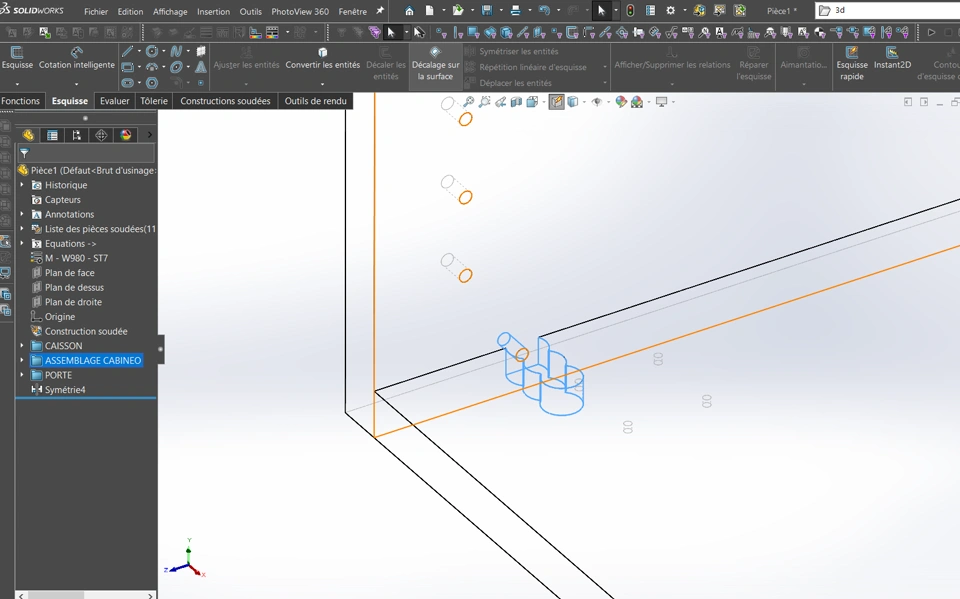Image resolution: width=960 pixels, height=599 pixels.
Task: Switch to Constructions soudées tab
Action: coord(225,101)
